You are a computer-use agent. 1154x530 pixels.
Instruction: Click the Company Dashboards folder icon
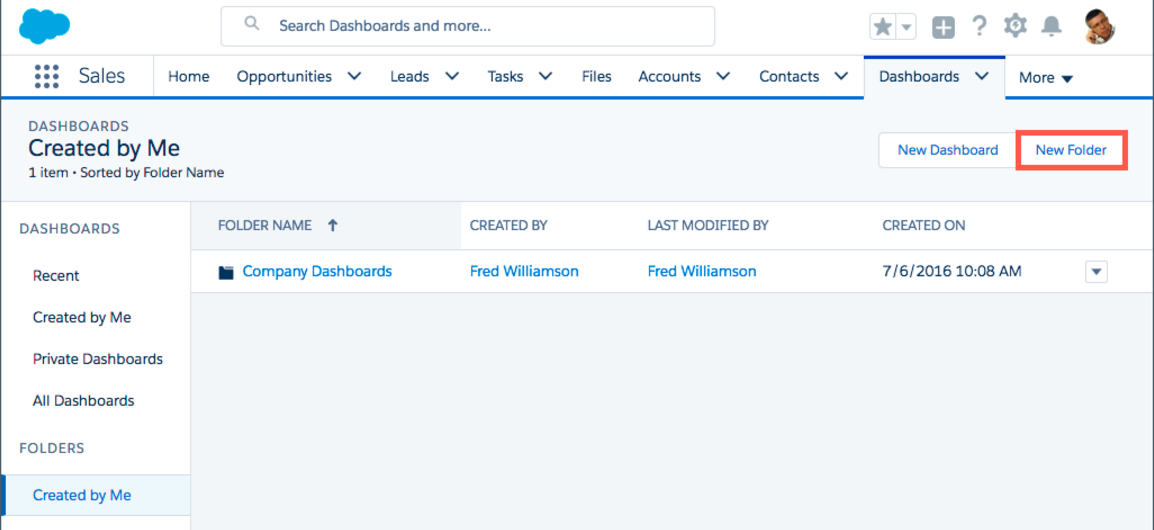226,272
